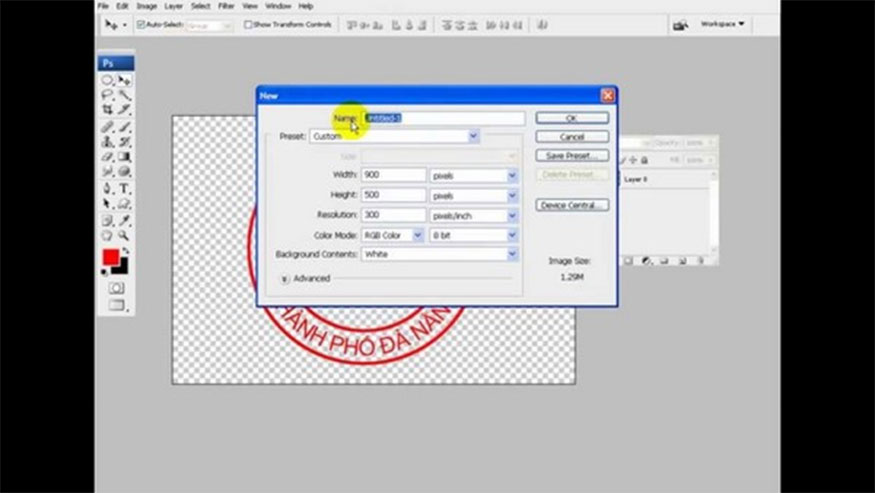Click Cancel in the New dialog
The image size is (875, 493).
tap(572, 137)
